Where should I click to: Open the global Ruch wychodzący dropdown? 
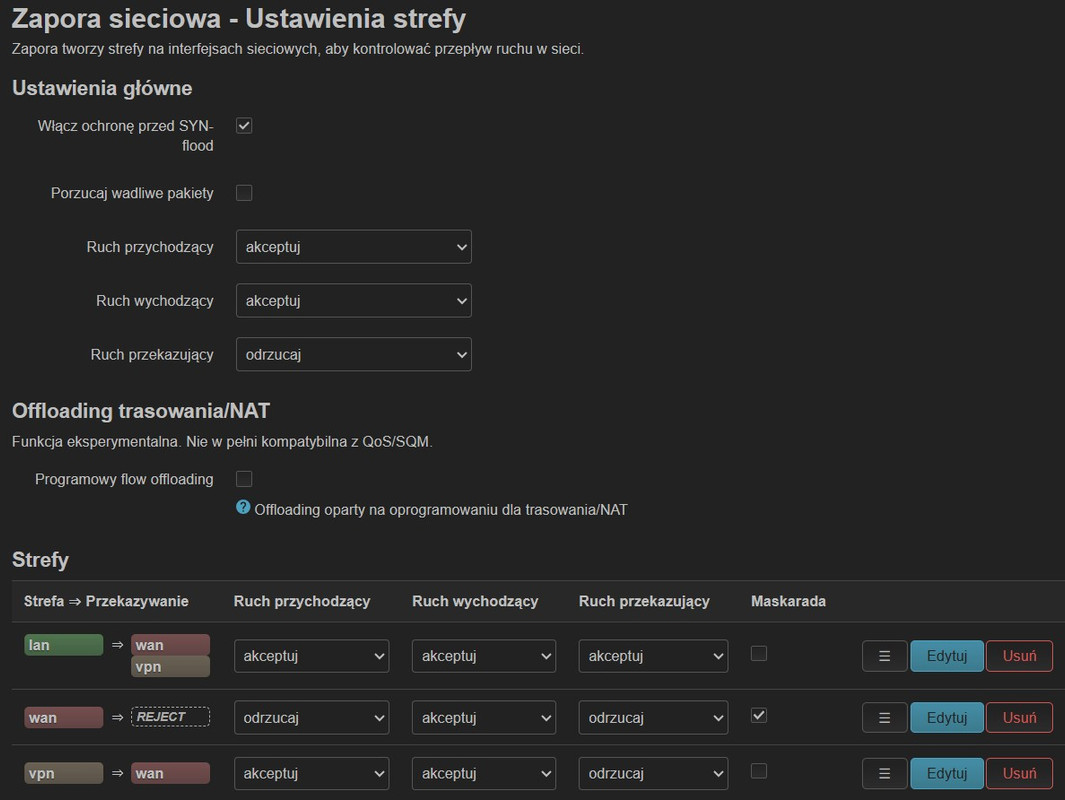point(354,300)
